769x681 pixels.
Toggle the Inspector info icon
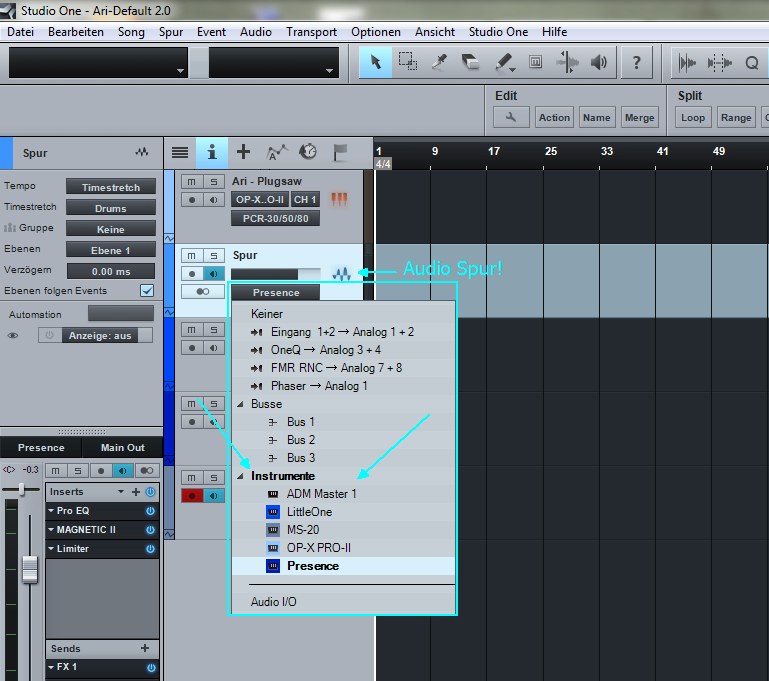tap(212, 152)
